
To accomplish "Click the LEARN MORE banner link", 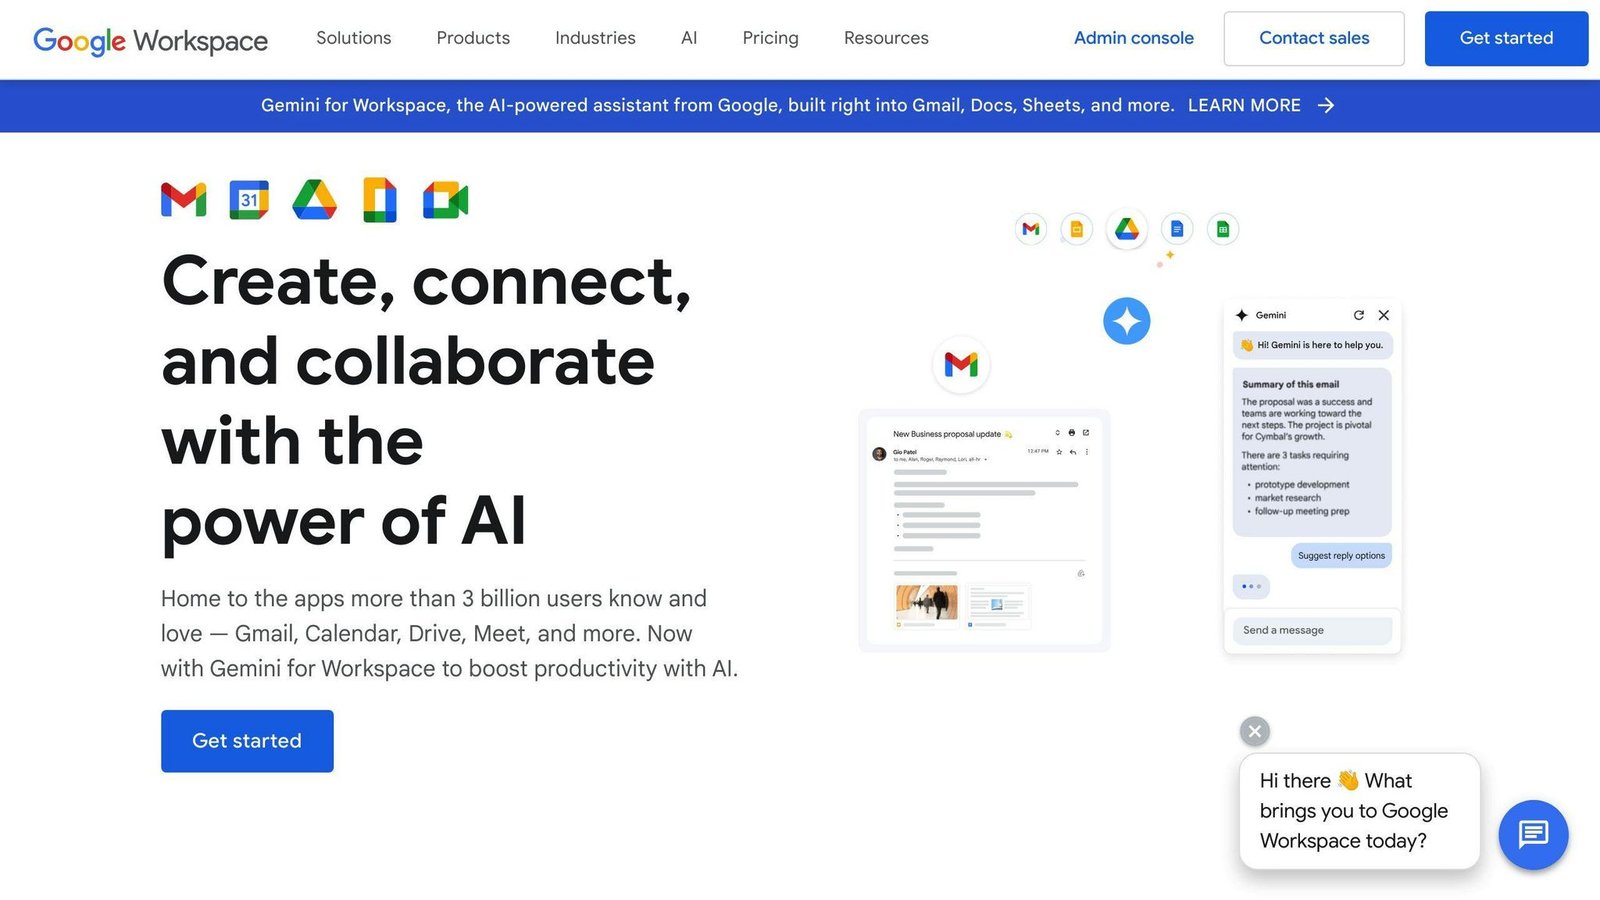I will click(x=1244, y=105).
